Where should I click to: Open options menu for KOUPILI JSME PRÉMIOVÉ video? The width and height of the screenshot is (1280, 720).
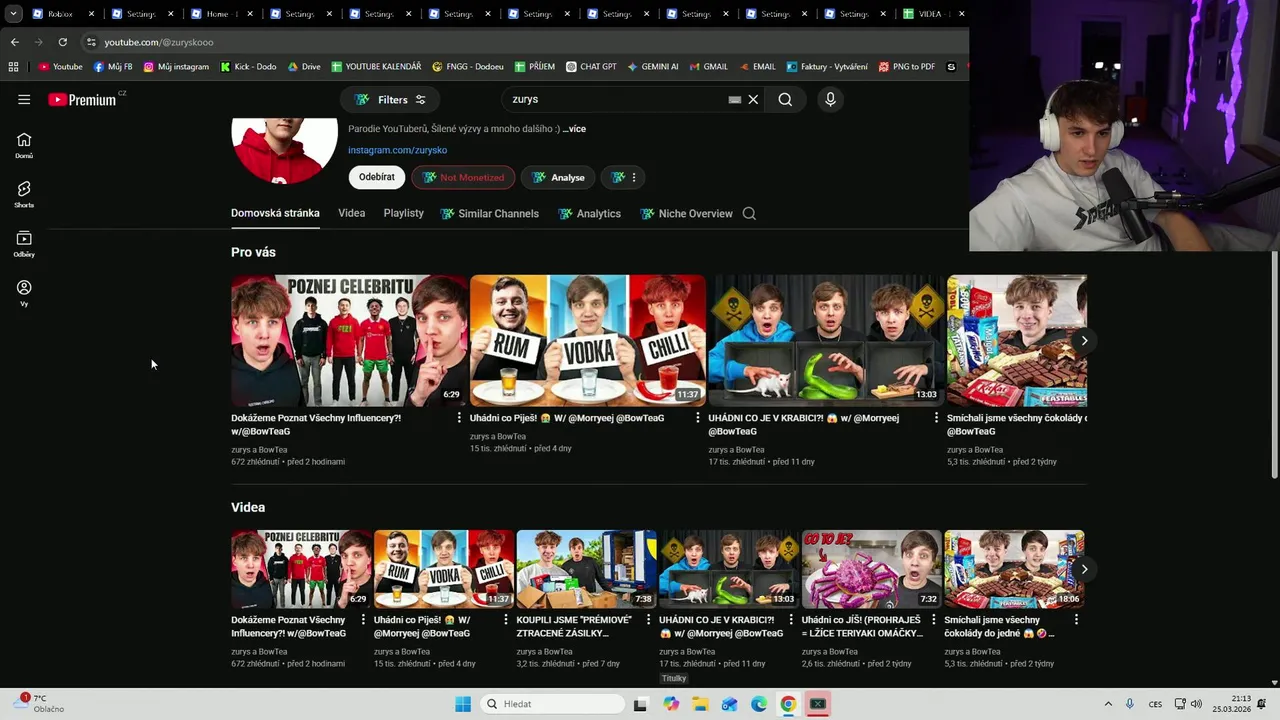point(648,620)
